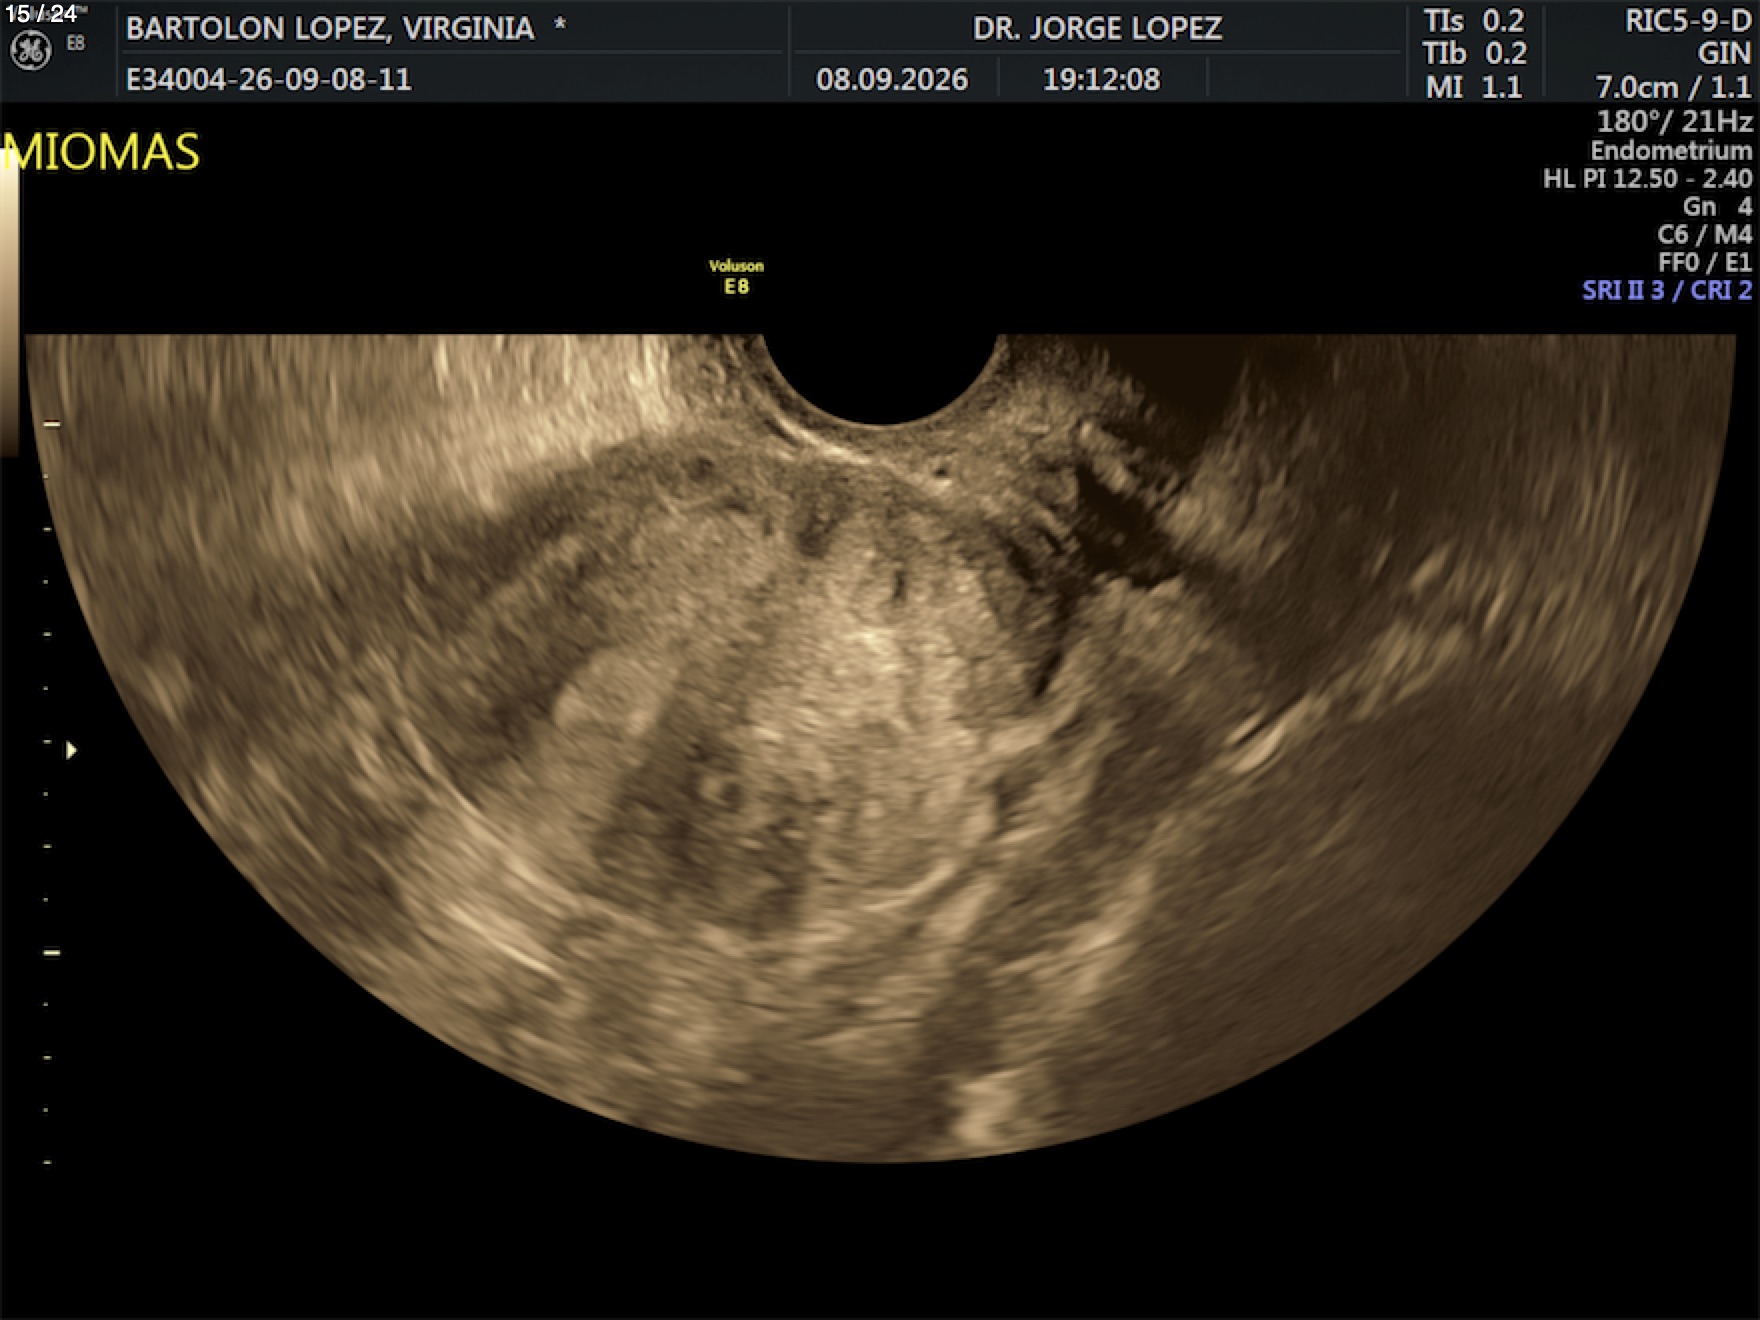Screen dimensions: 1760x1320
Task: Click the focal zone triangle marker
Action: (71, 749)
